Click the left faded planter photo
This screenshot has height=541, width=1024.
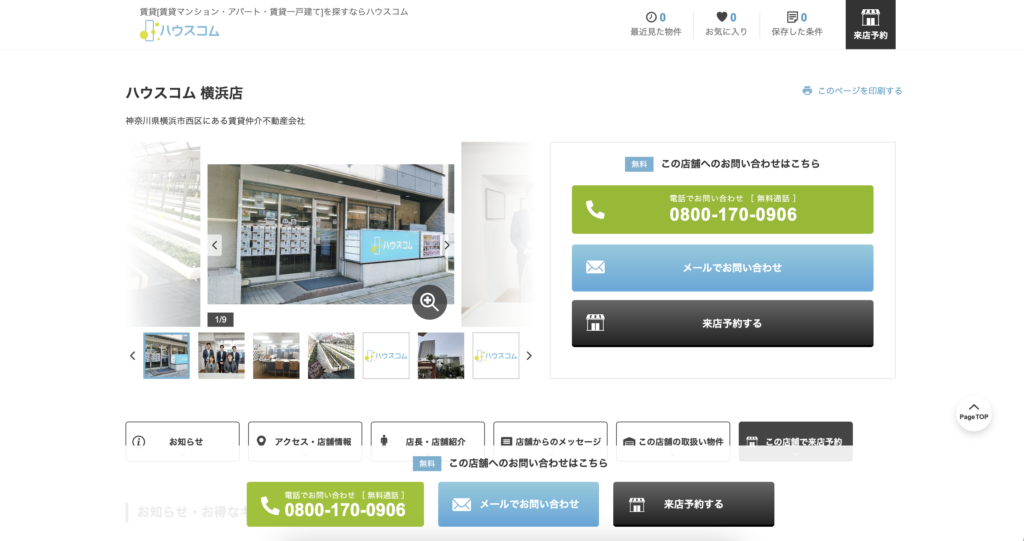pos(163,234)
